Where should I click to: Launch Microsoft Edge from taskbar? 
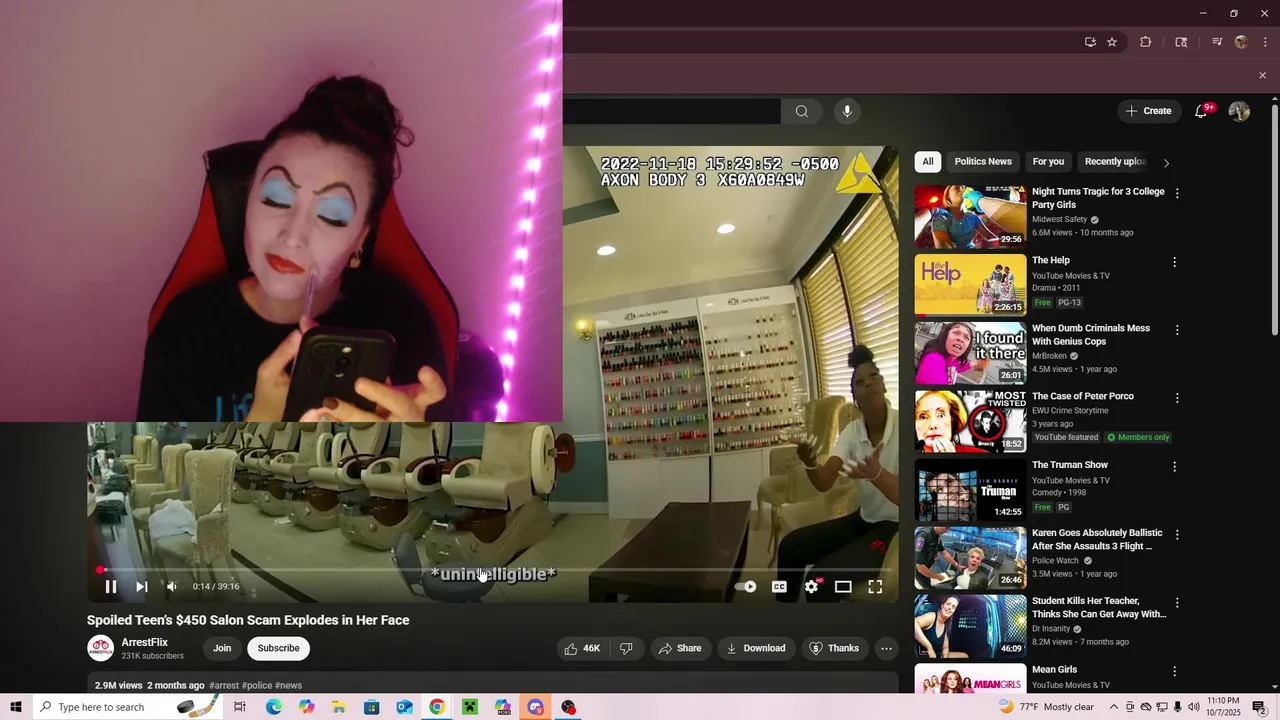click(x=273, y=707)
